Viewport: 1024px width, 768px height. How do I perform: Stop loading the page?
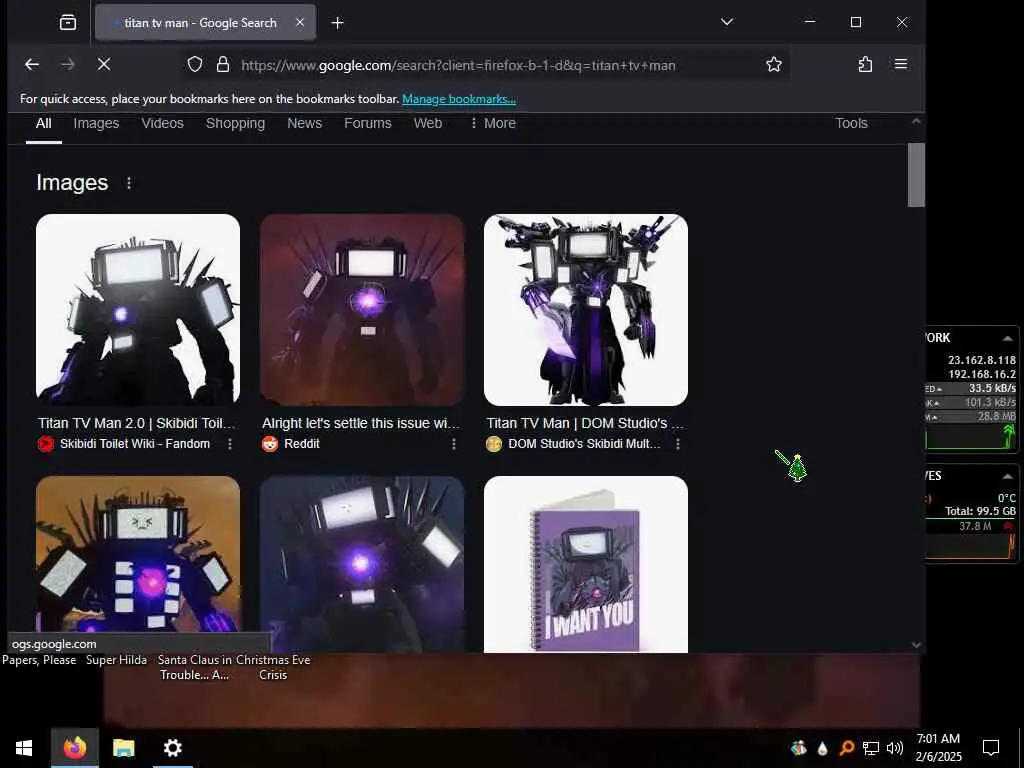click(x=104, y=64)
